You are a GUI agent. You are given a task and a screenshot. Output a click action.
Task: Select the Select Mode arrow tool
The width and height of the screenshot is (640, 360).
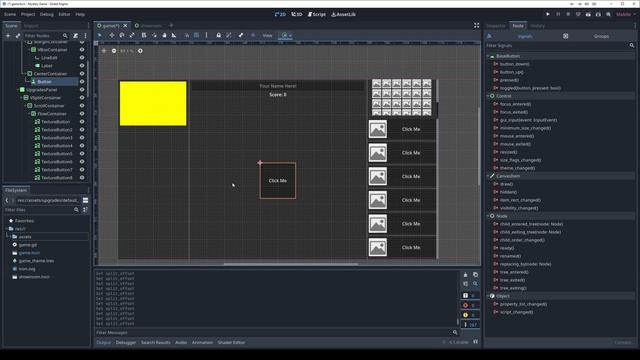[100, 36]
